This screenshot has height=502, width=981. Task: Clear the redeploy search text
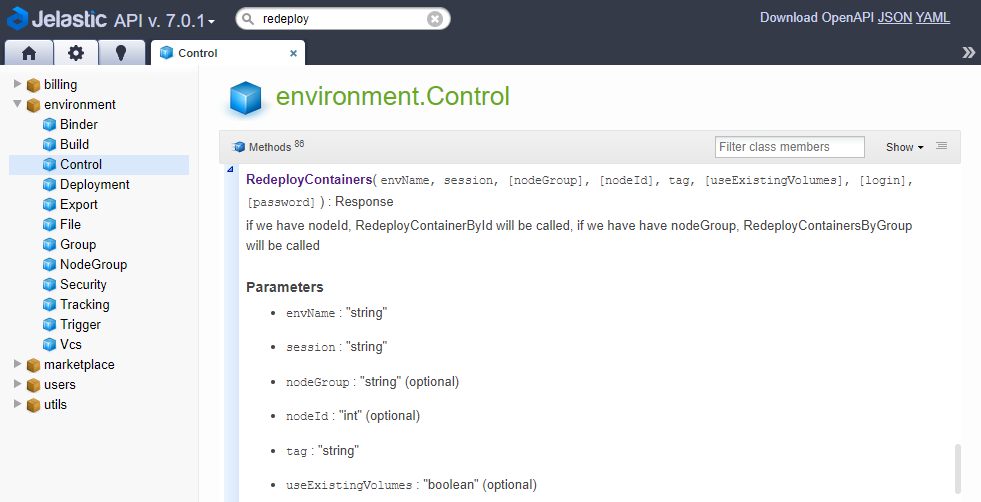(435, 19)
